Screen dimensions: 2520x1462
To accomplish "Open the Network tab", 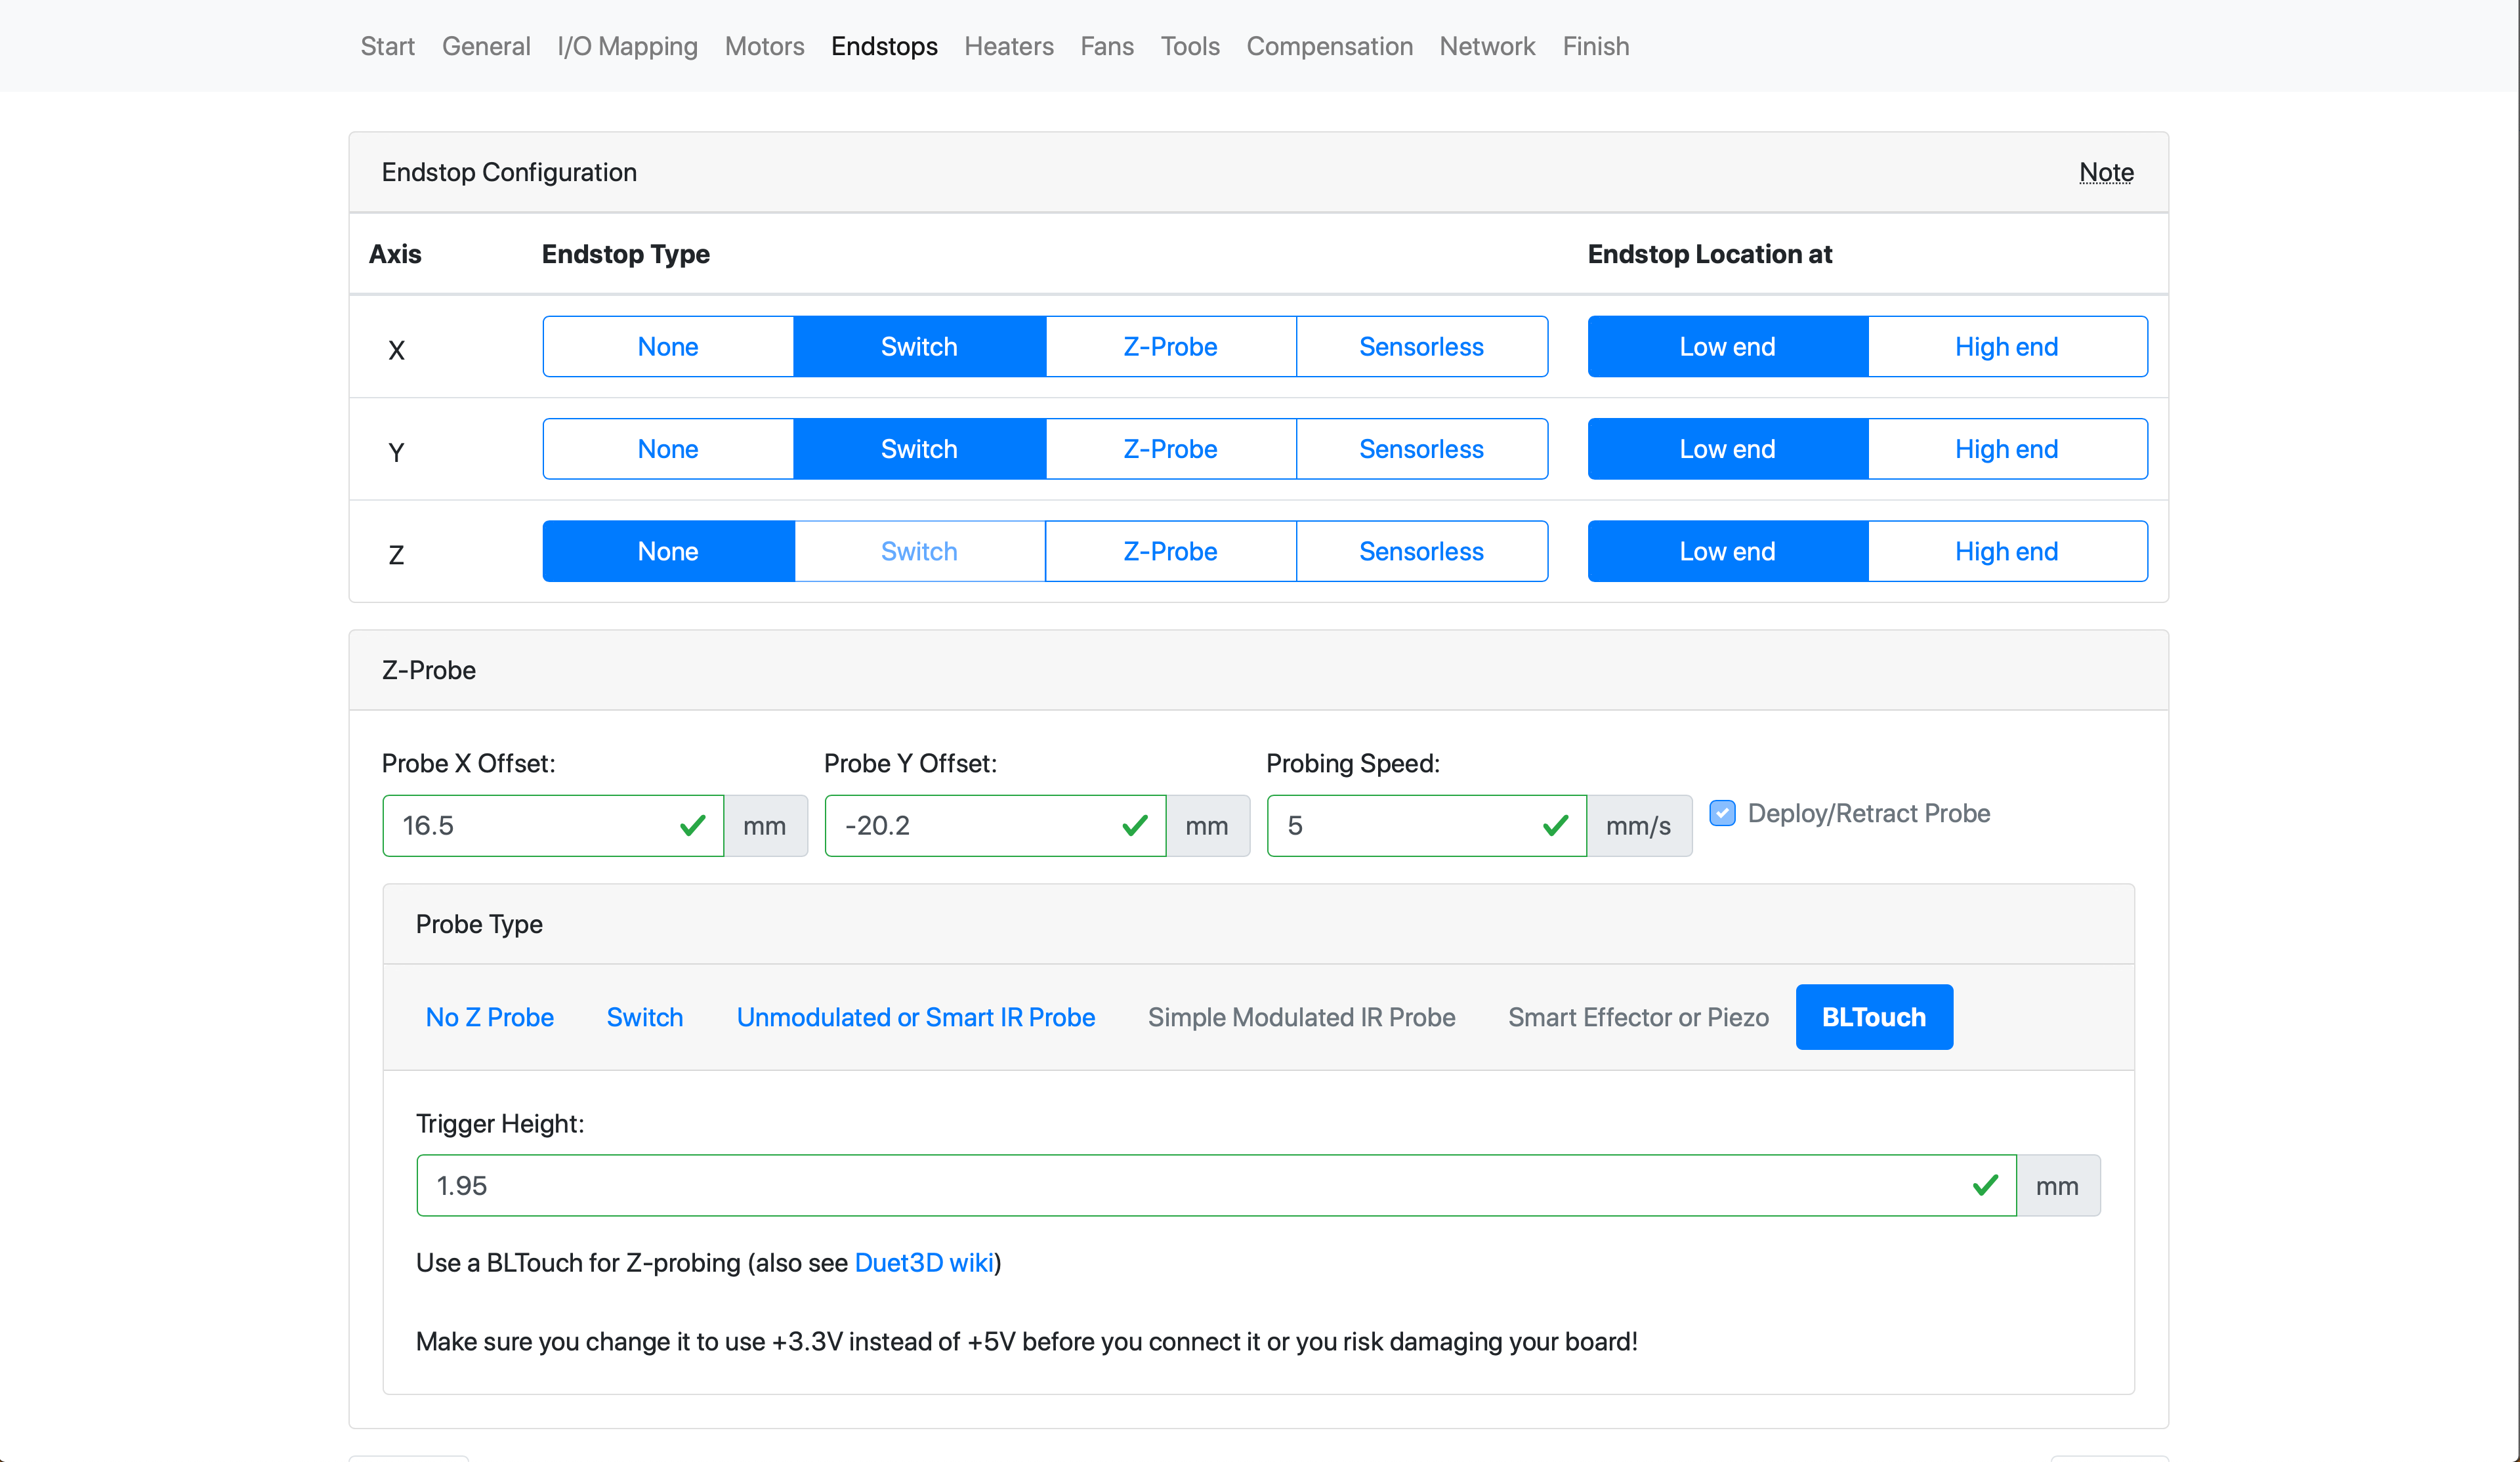I will click(x=1487, y=46).
